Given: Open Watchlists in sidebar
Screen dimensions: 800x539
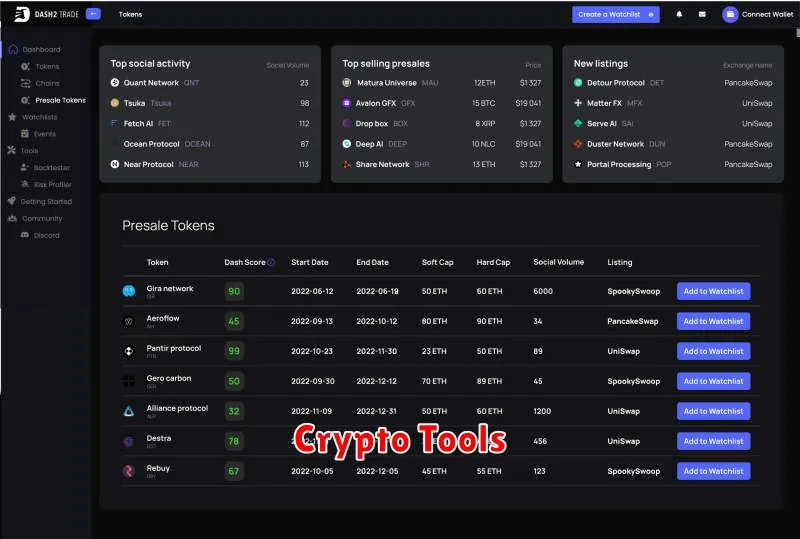Looking at the screenshot, I should click(33, 117).
